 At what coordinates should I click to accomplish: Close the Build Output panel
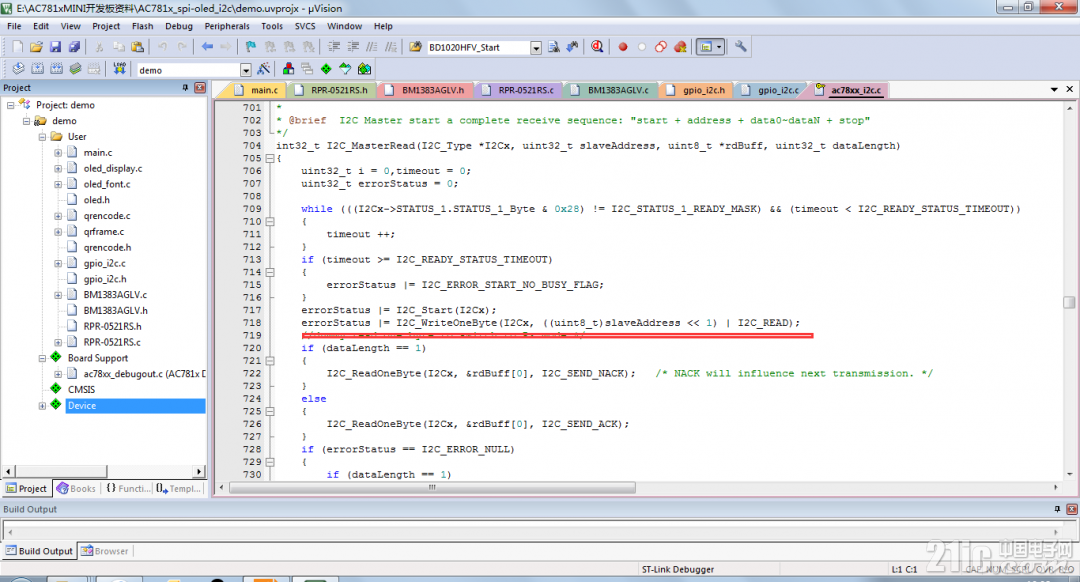pyautogui.click(x=1071, y=509)
